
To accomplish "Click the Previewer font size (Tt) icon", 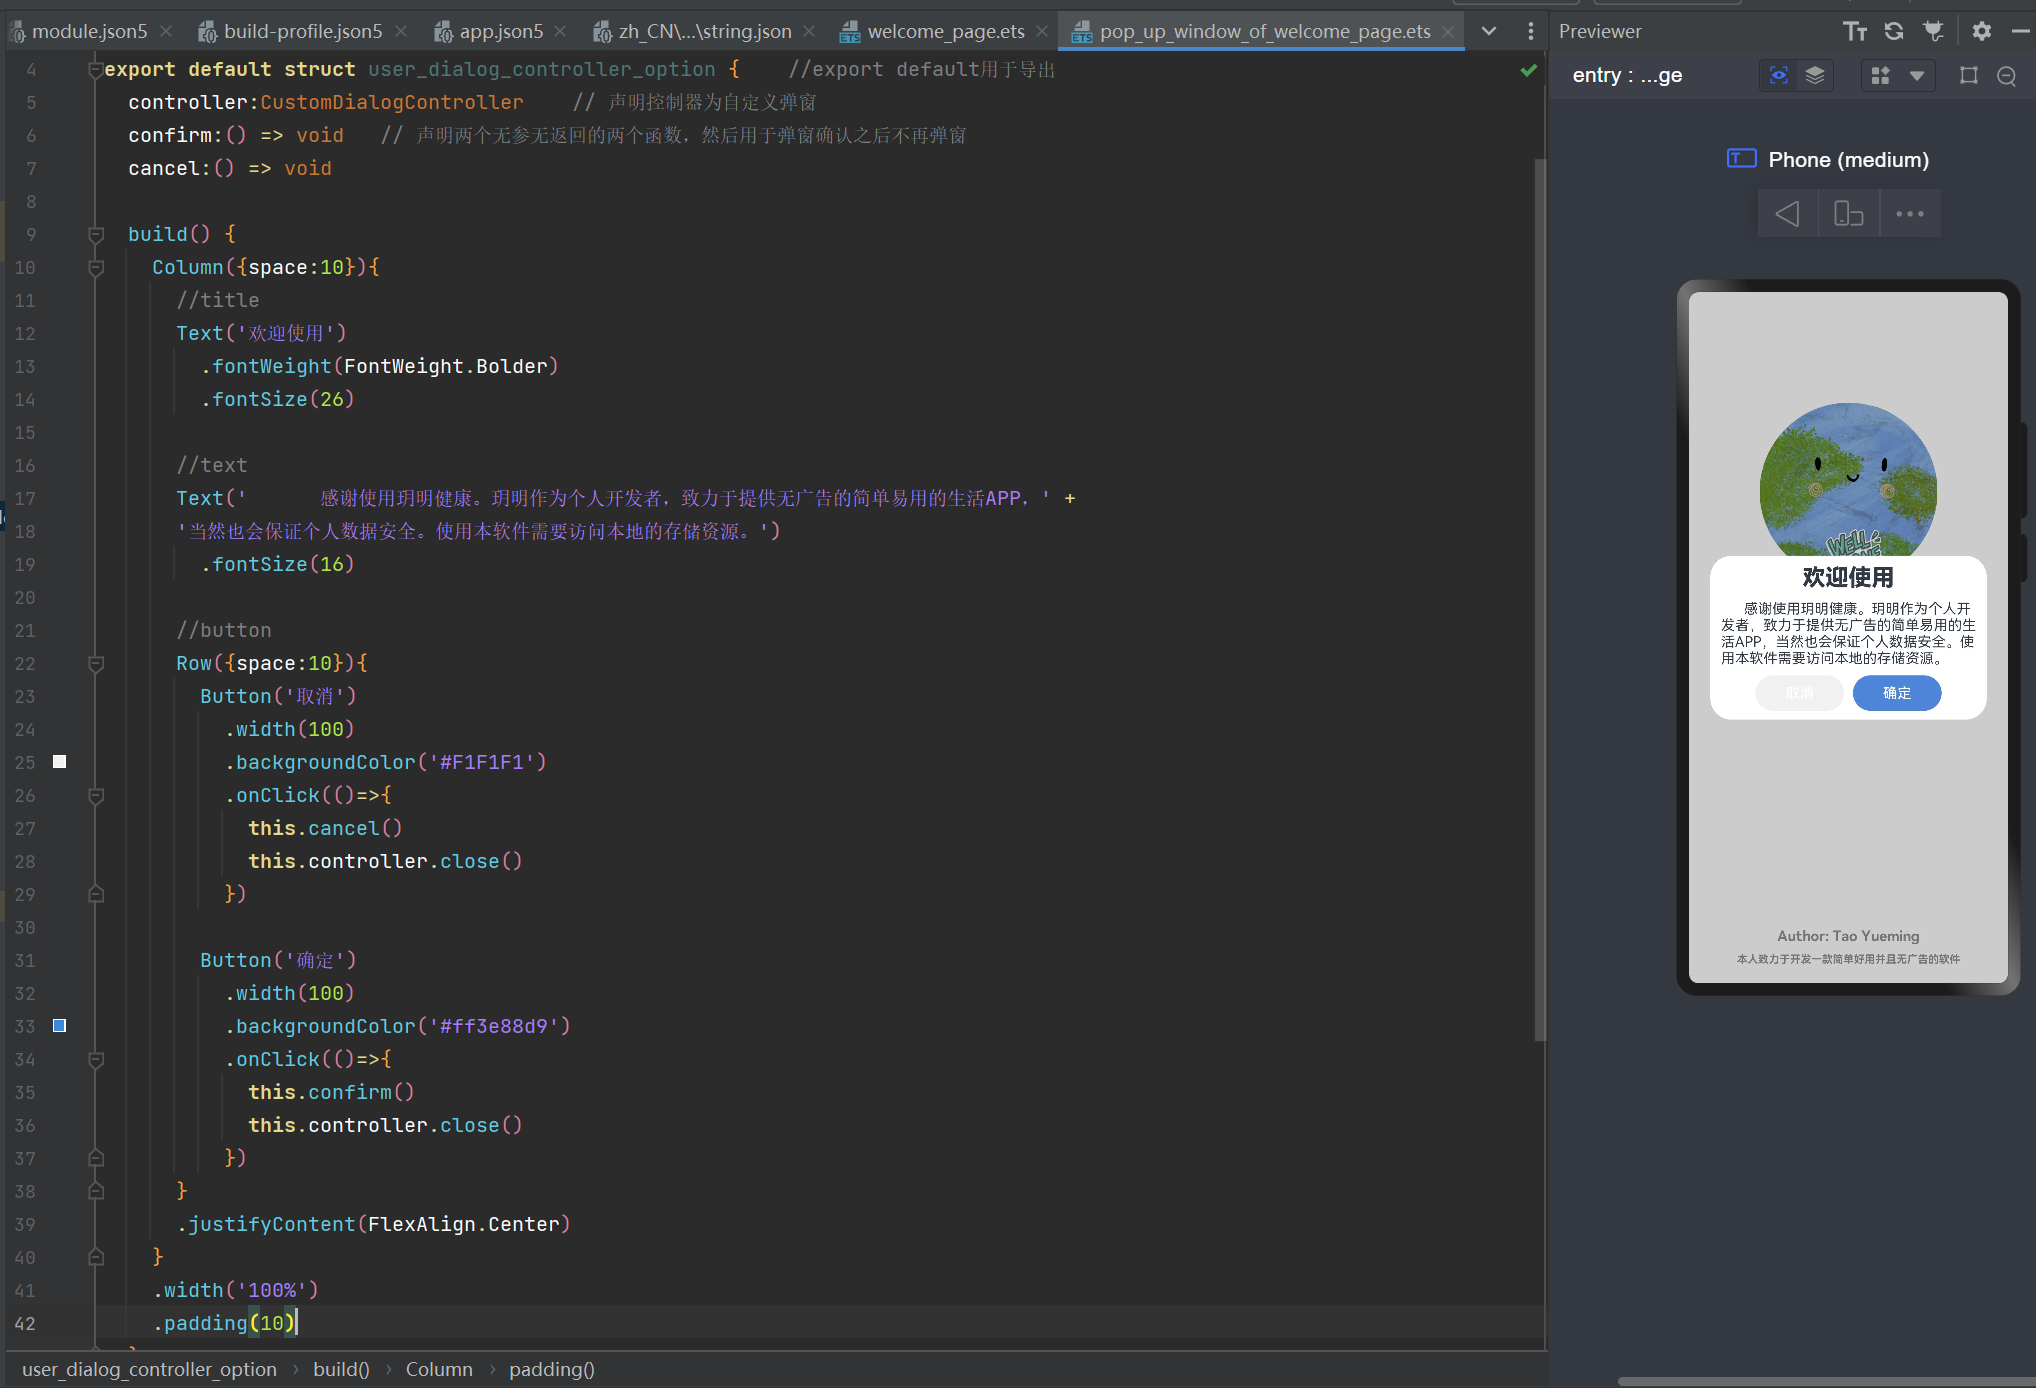I will click(x=1855, y=31).
